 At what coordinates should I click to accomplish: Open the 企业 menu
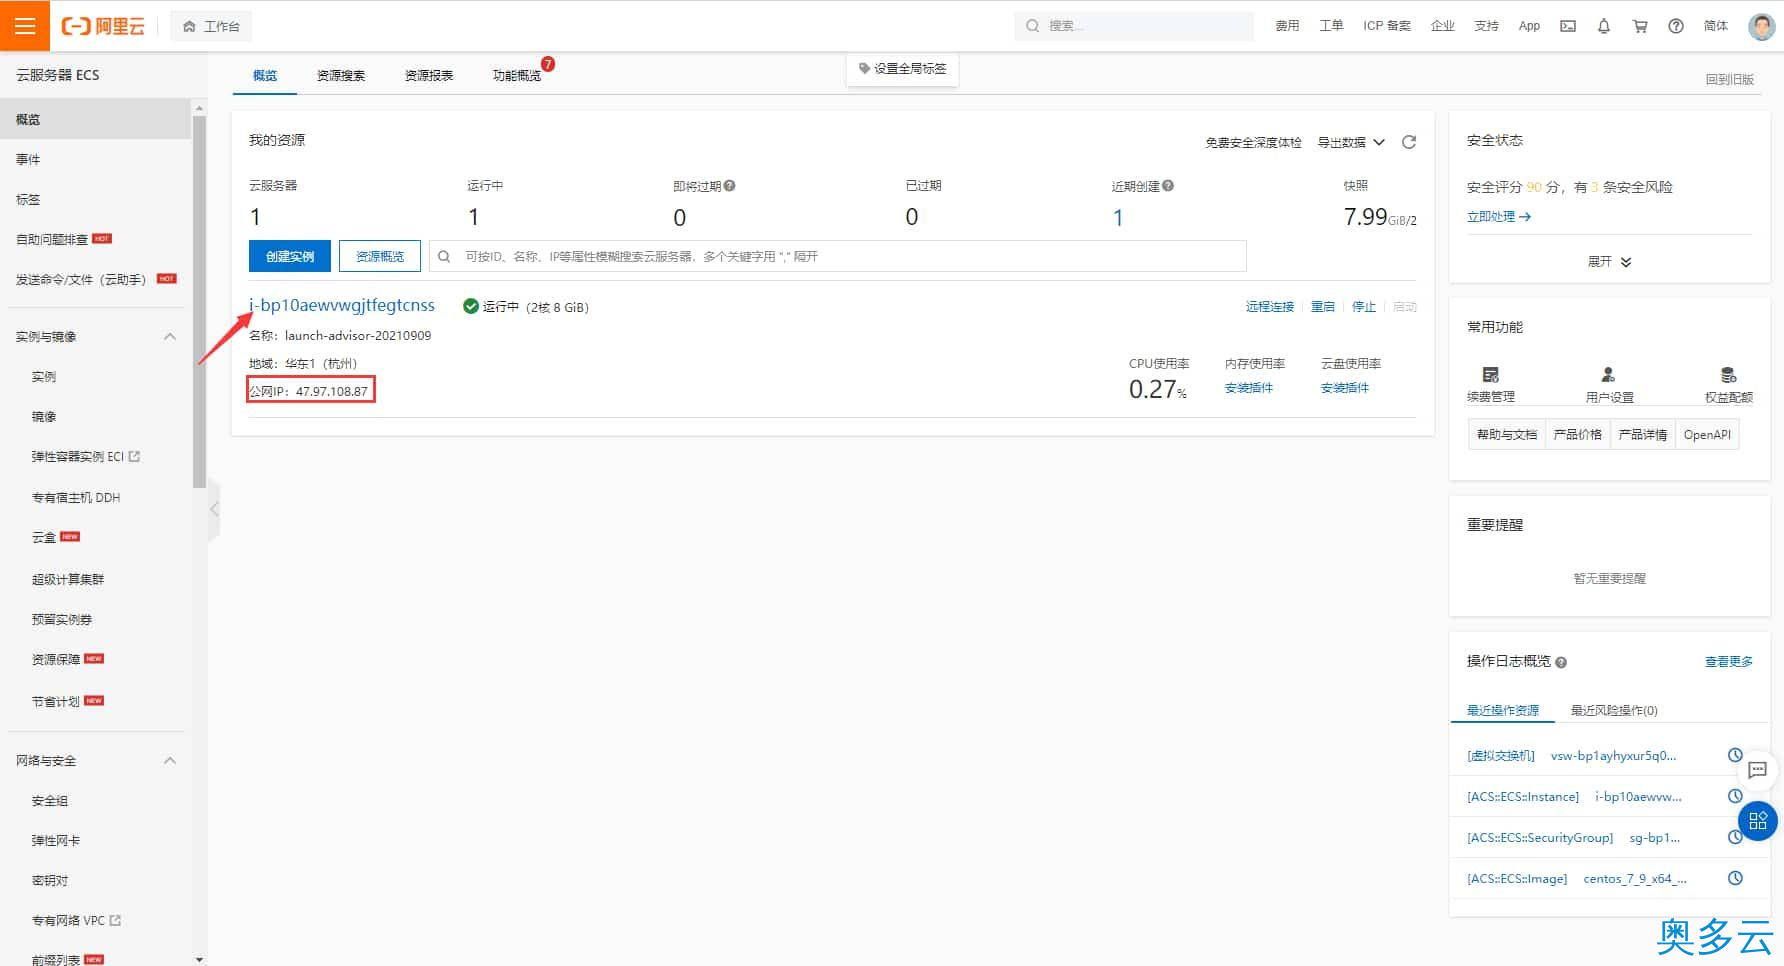[x=1443, y=26]
